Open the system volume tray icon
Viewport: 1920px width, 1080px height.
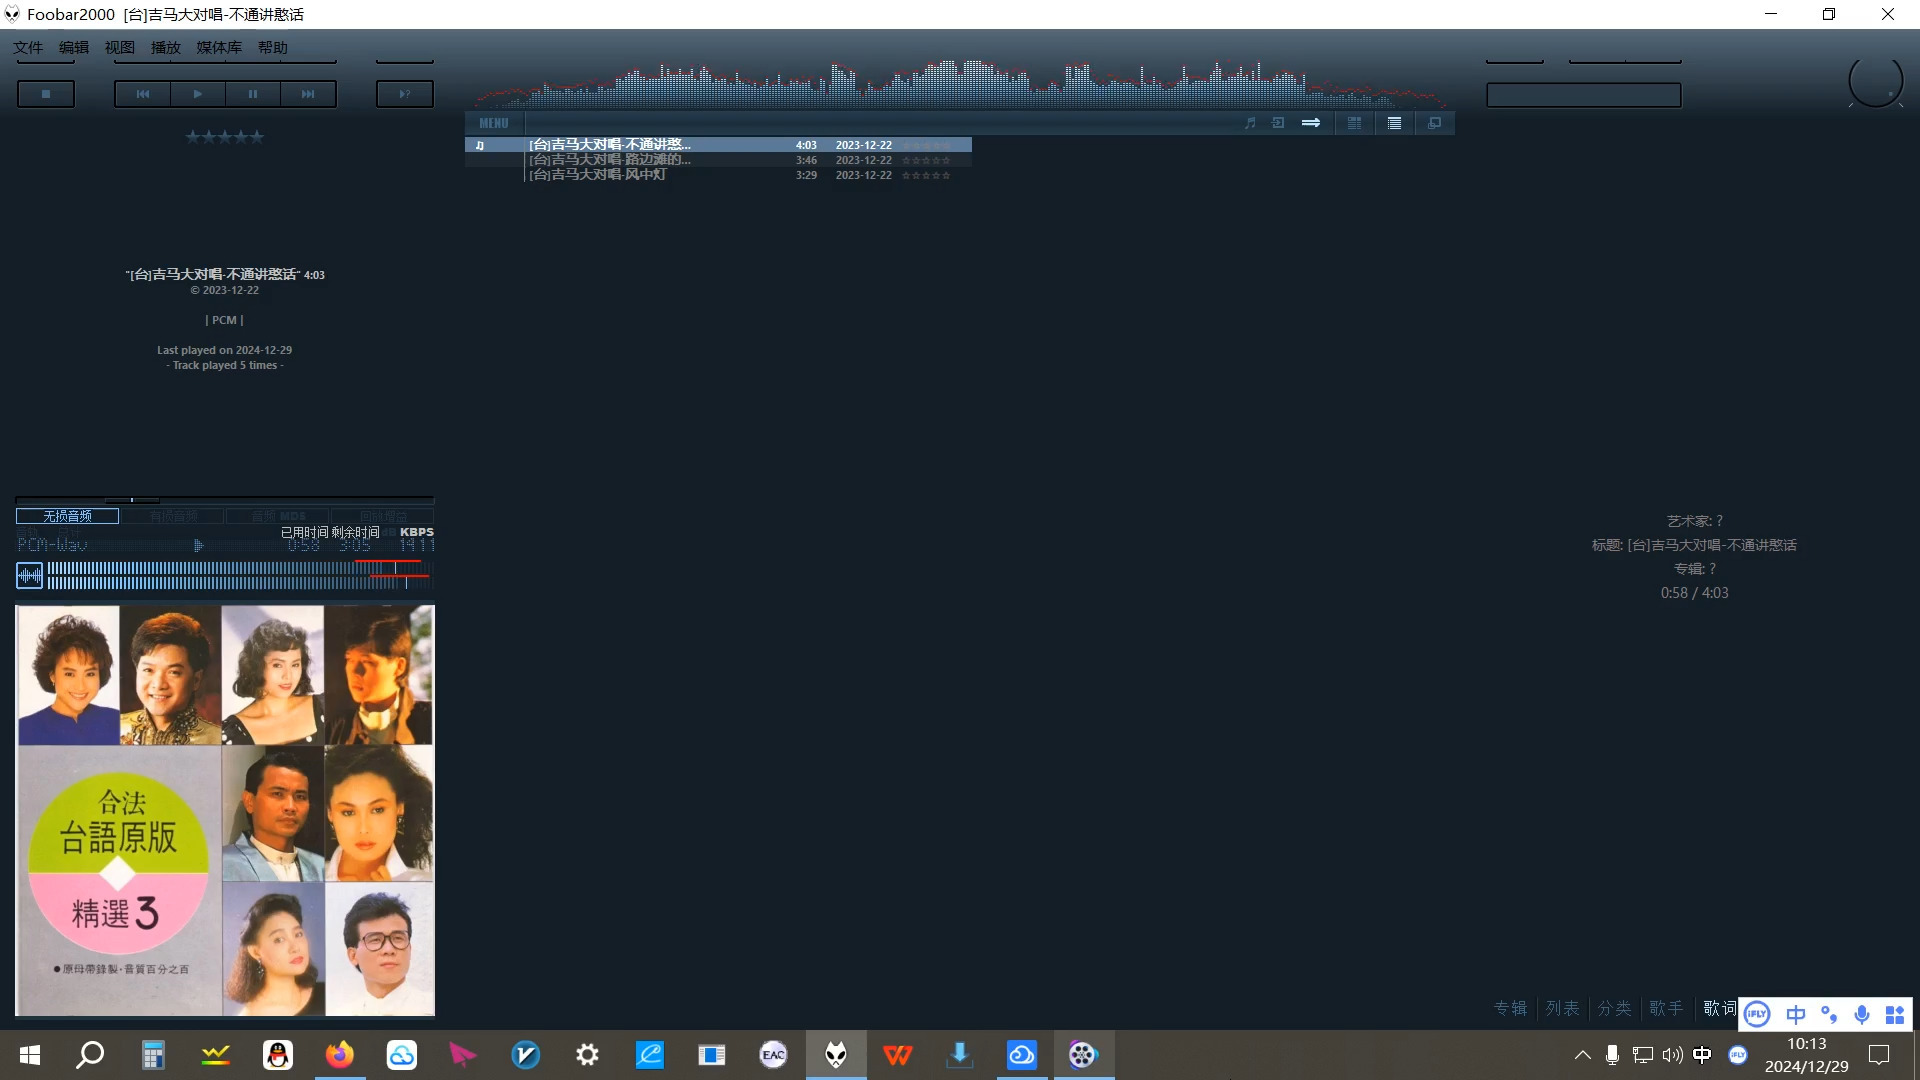coord(1672,1055)
